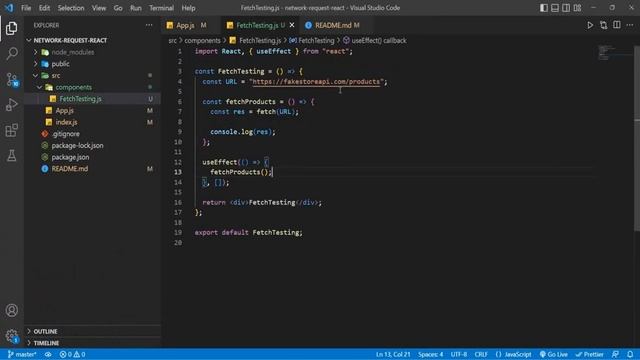Open the Explorer view in activity bar
The width and height of the screenshot is (640, 360).
[11, 28]
